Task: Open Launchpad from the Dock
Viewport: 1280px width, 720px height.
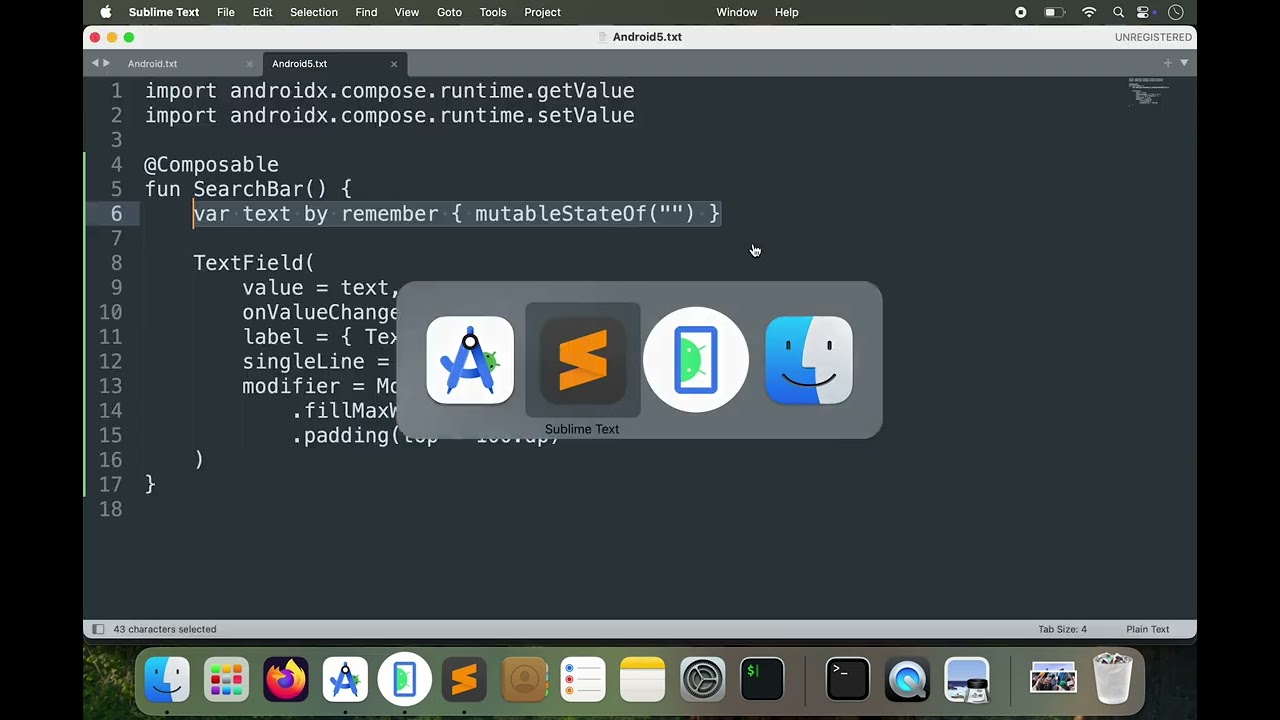Action: (226, 680)
